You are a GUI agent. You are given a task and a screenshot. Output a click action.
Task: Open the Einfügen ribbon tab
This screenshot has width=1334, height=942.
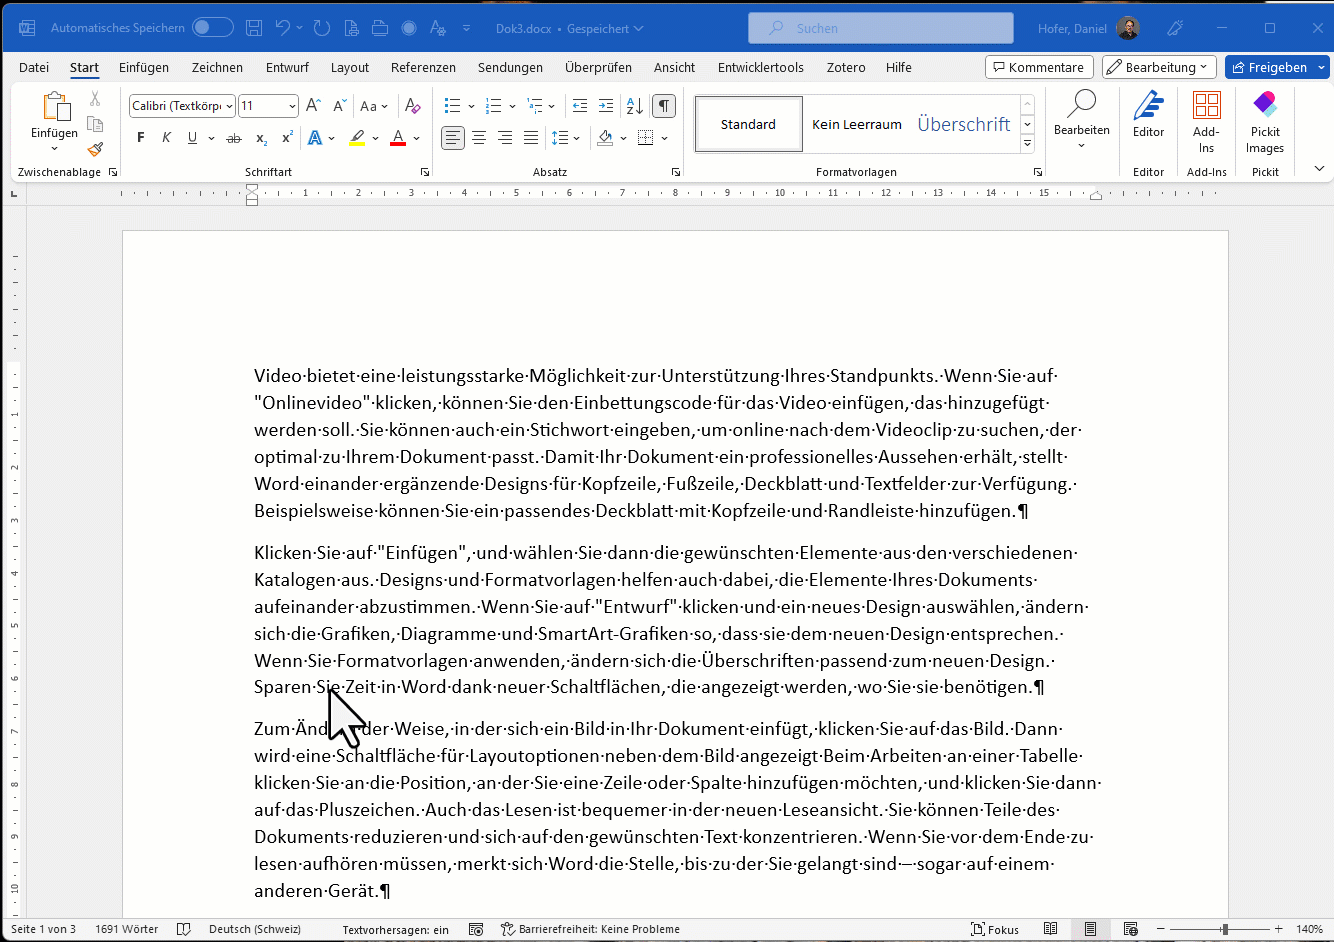[x=144, y=67]
